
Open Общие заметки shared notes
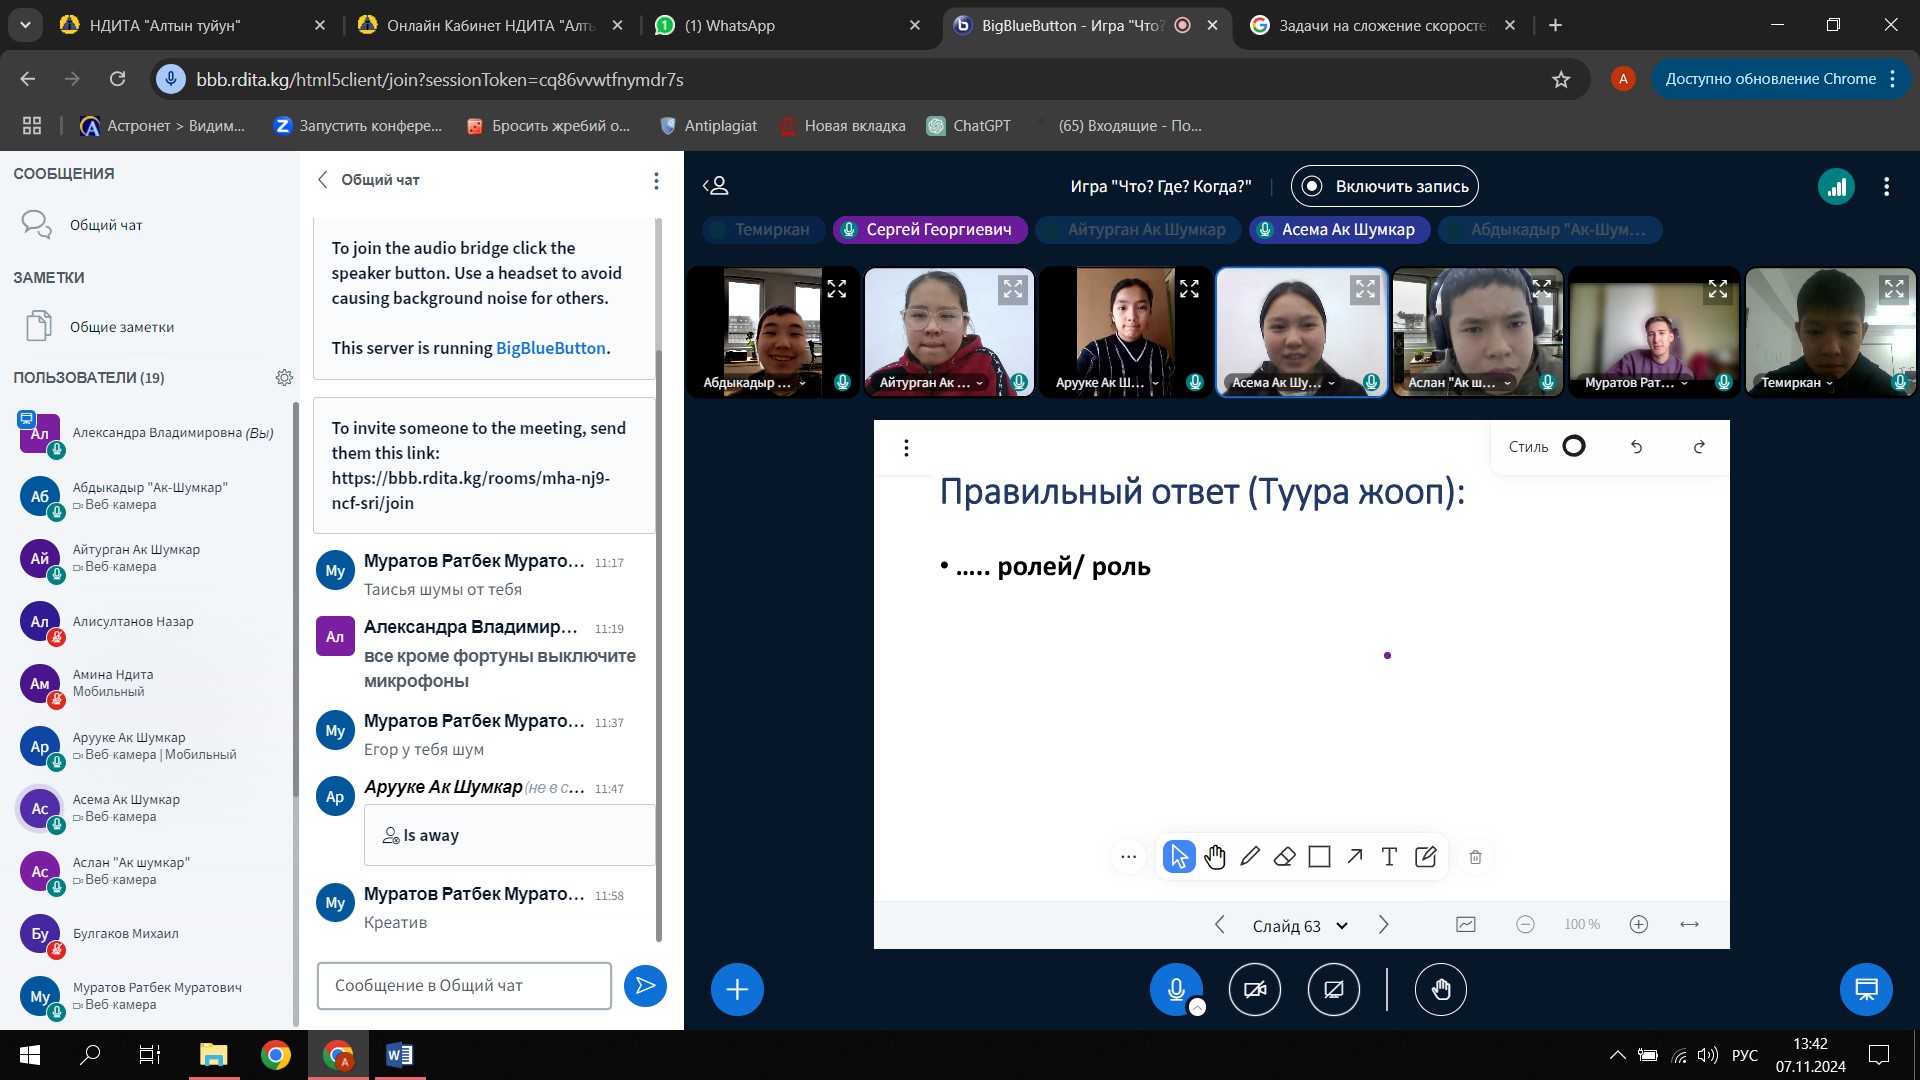121,327
